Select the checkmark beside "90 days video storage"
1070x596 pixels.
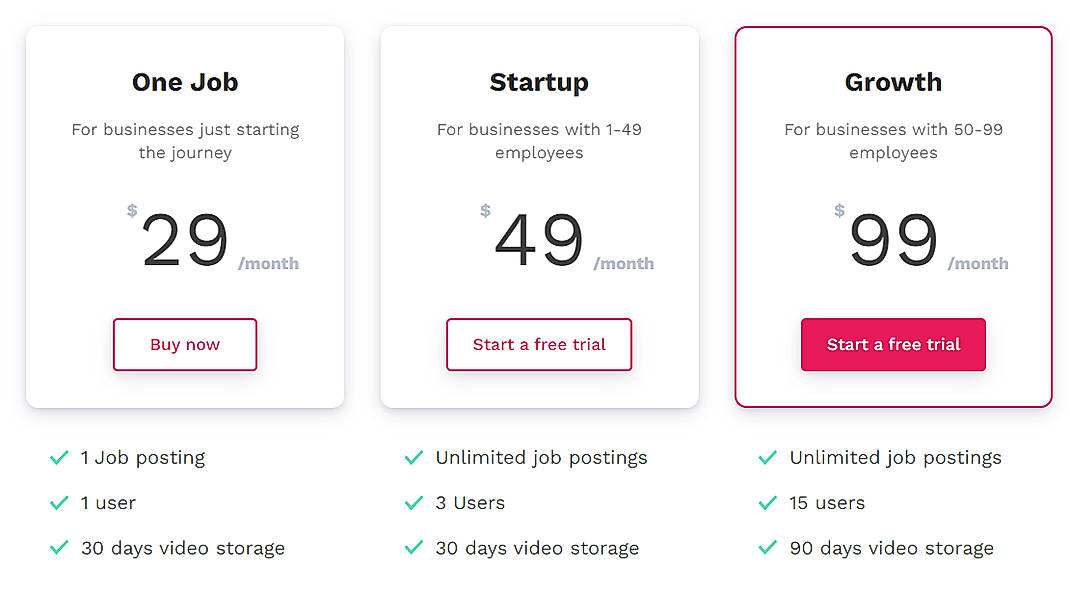(x=767, y=548)
